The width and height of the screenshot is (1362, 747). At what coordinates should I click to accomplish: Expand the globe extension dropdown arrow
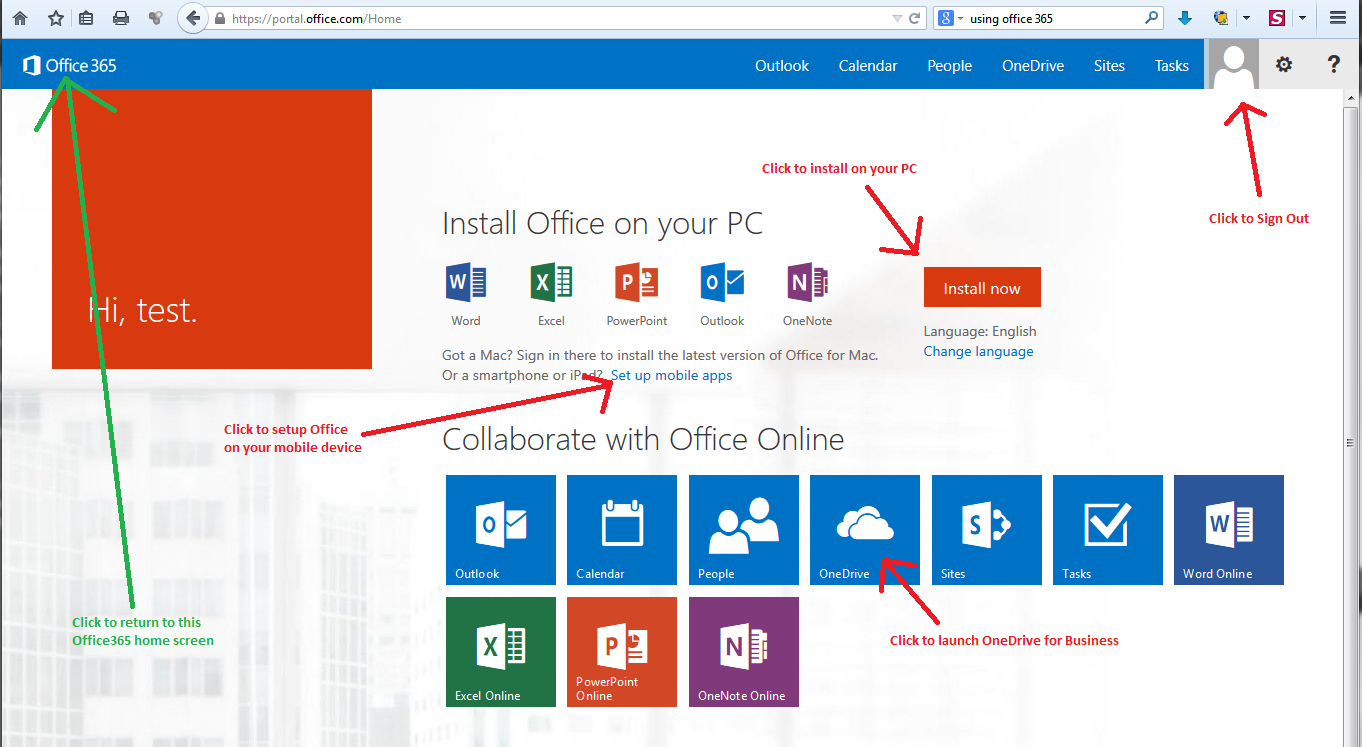[x=1246, y=18]
